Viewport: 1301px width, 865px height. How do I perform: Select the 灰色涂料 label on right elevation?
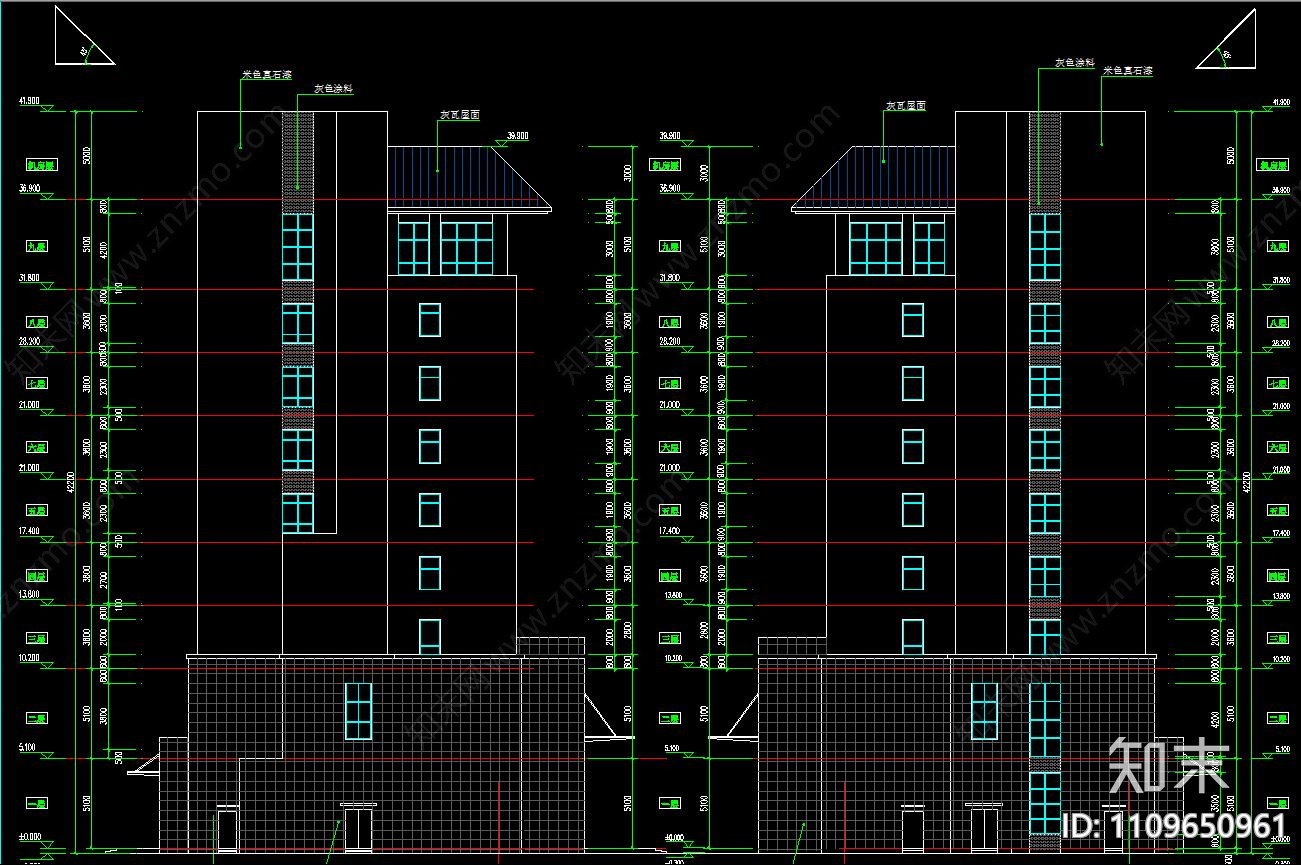pos(1075,62)
